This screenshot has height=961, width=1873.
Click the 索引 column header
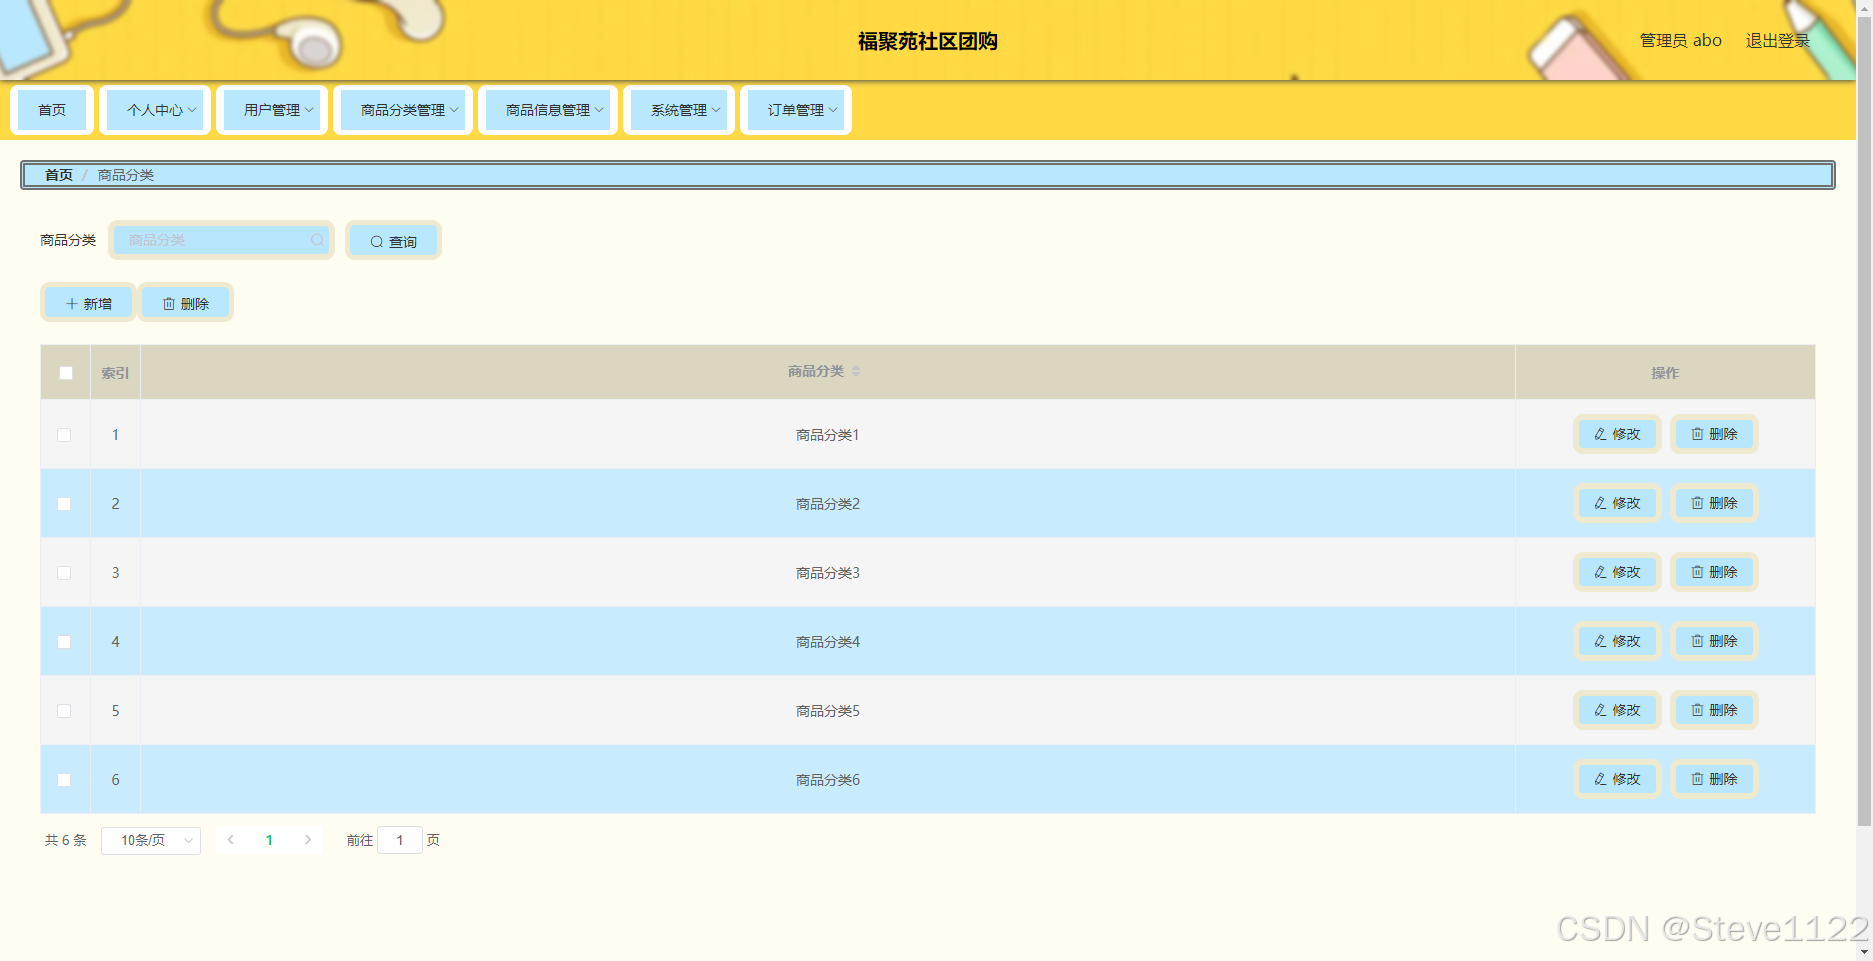click(115, 373)
